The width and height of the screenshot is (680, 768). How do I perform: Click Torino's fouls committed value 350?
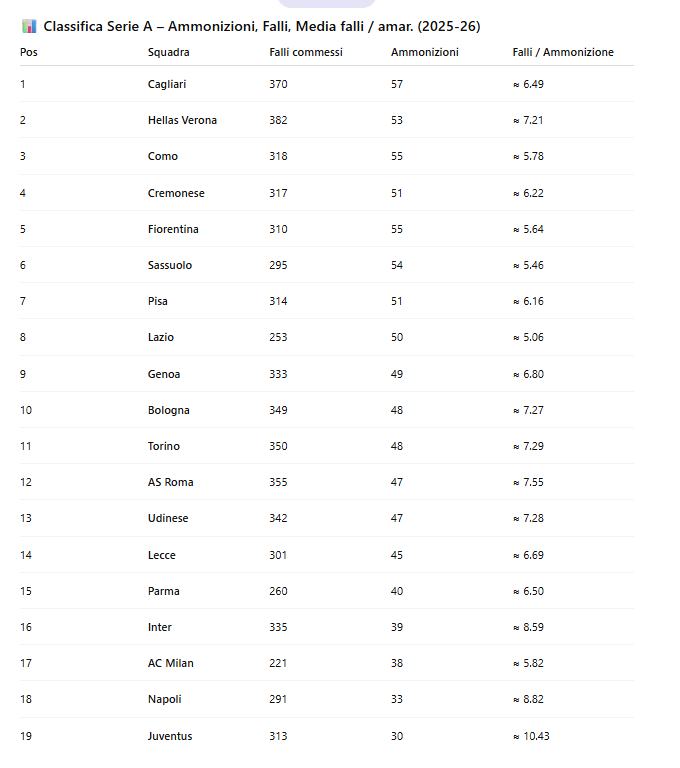click(278, 446)
